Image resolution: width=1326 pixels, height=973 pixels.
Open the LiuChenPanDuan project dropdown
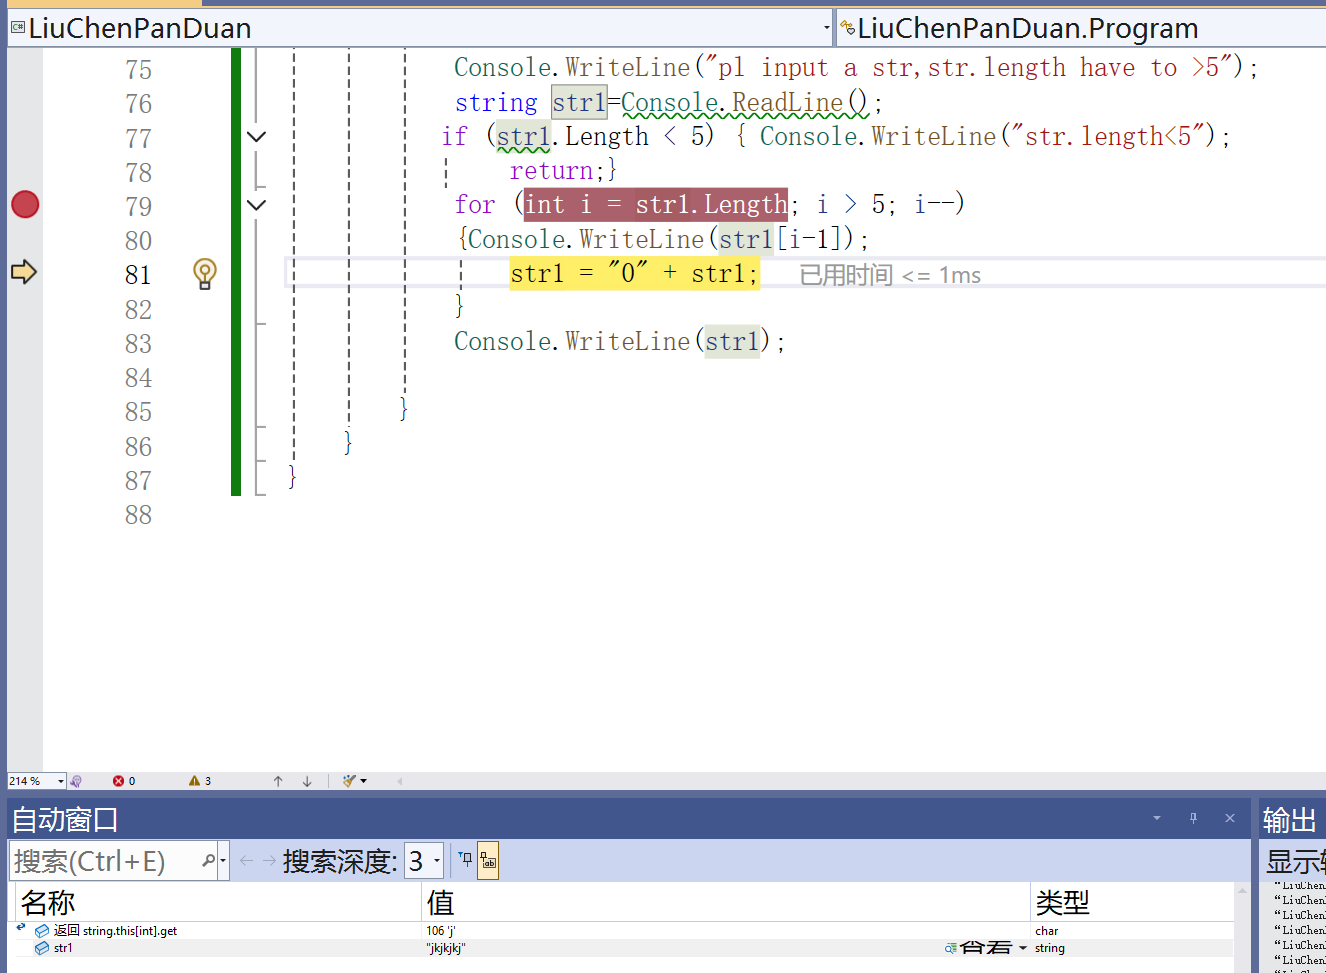[x=420, y=28]
